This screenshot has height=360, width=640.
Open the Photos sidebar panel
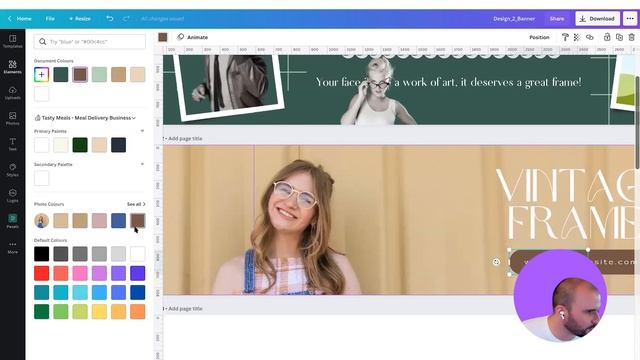tap(12, 118)
